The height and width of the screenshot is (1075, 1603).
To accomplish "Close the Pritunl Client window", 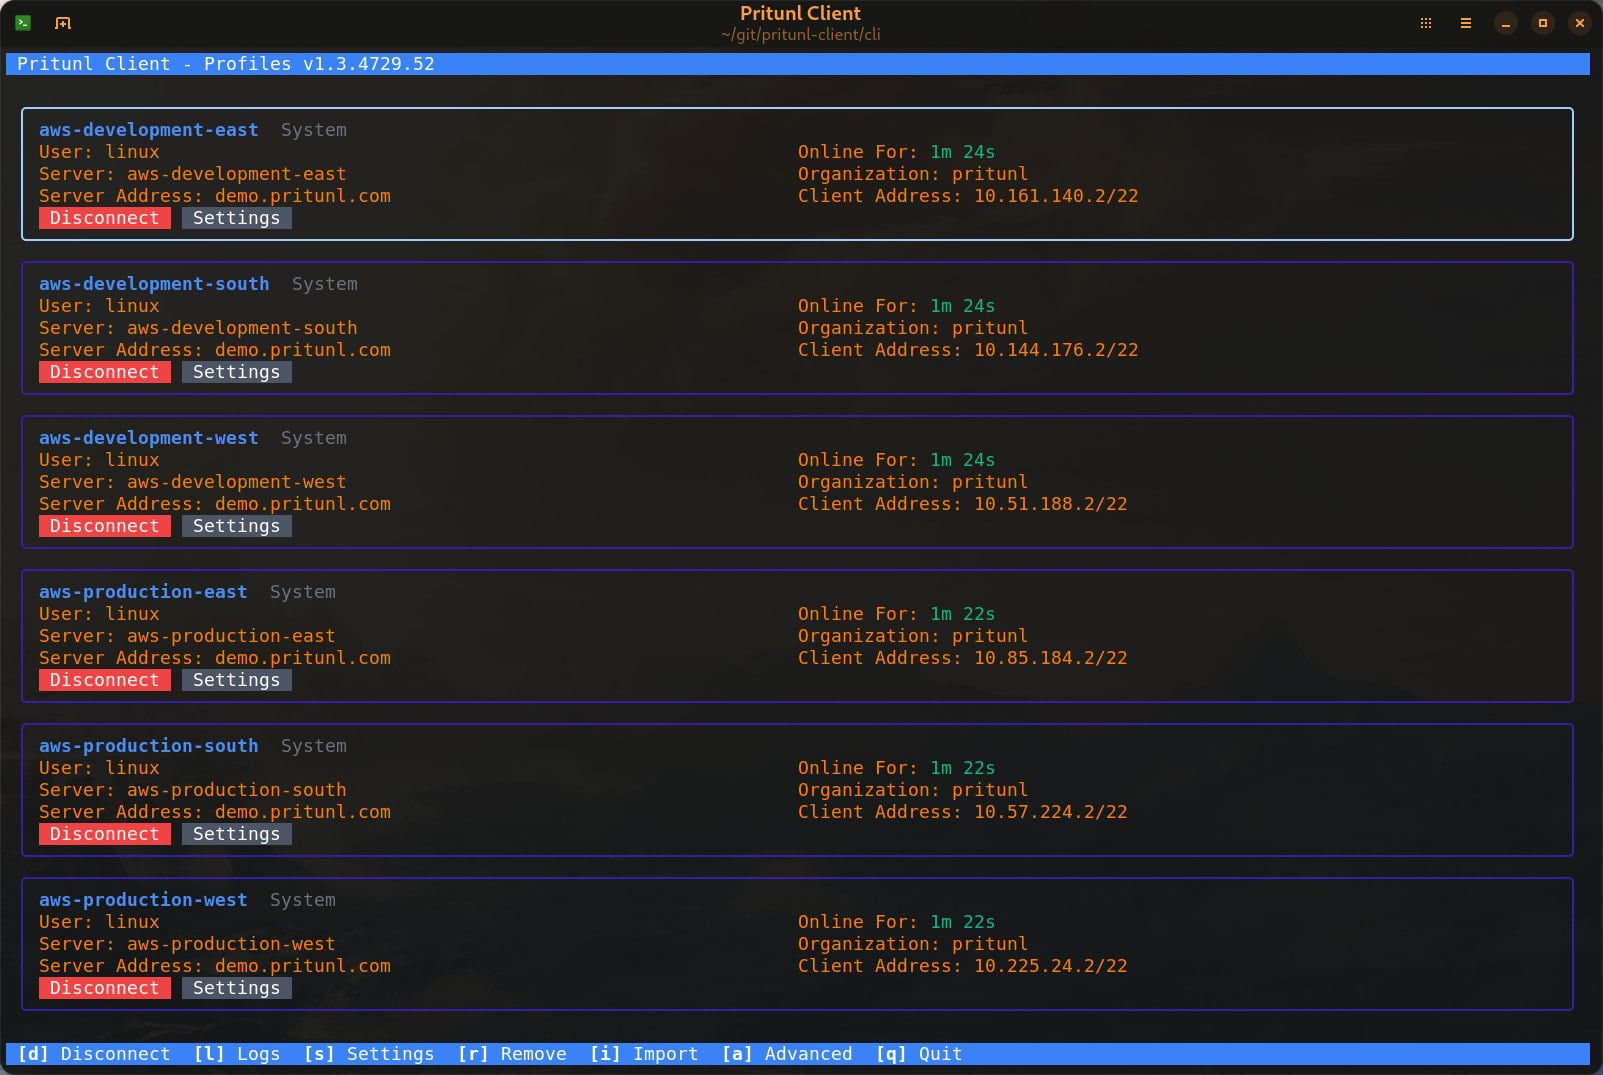I will click(x=1580, y=22).
